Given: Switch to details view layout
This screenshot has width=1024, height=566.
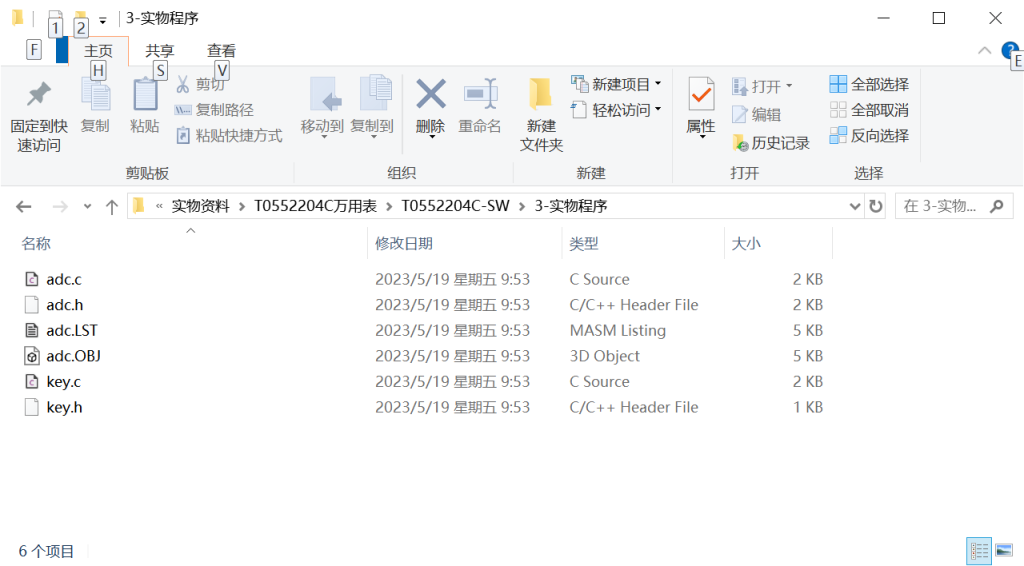Looking at the screenshot, I should click(x=979, y=550).
